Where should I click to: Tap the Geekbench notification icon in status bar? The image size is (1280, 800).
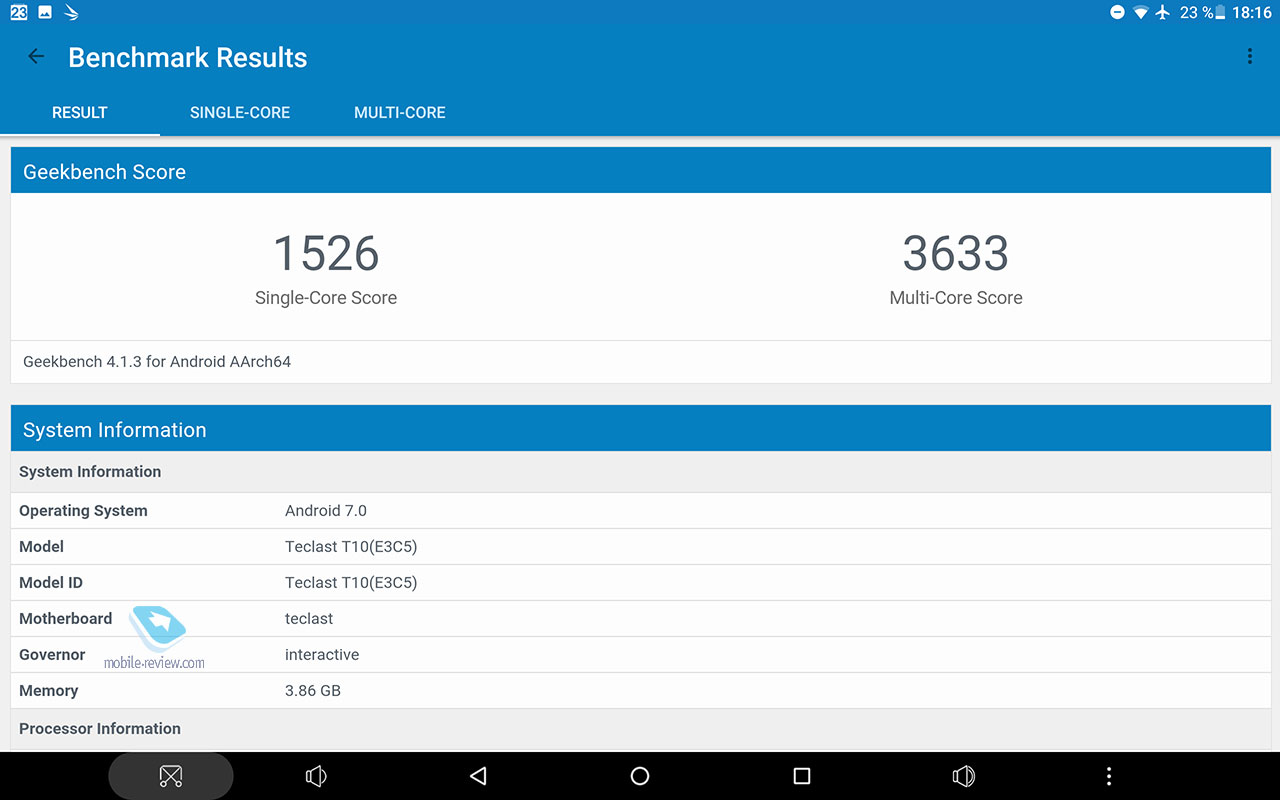tap(71, 13)
